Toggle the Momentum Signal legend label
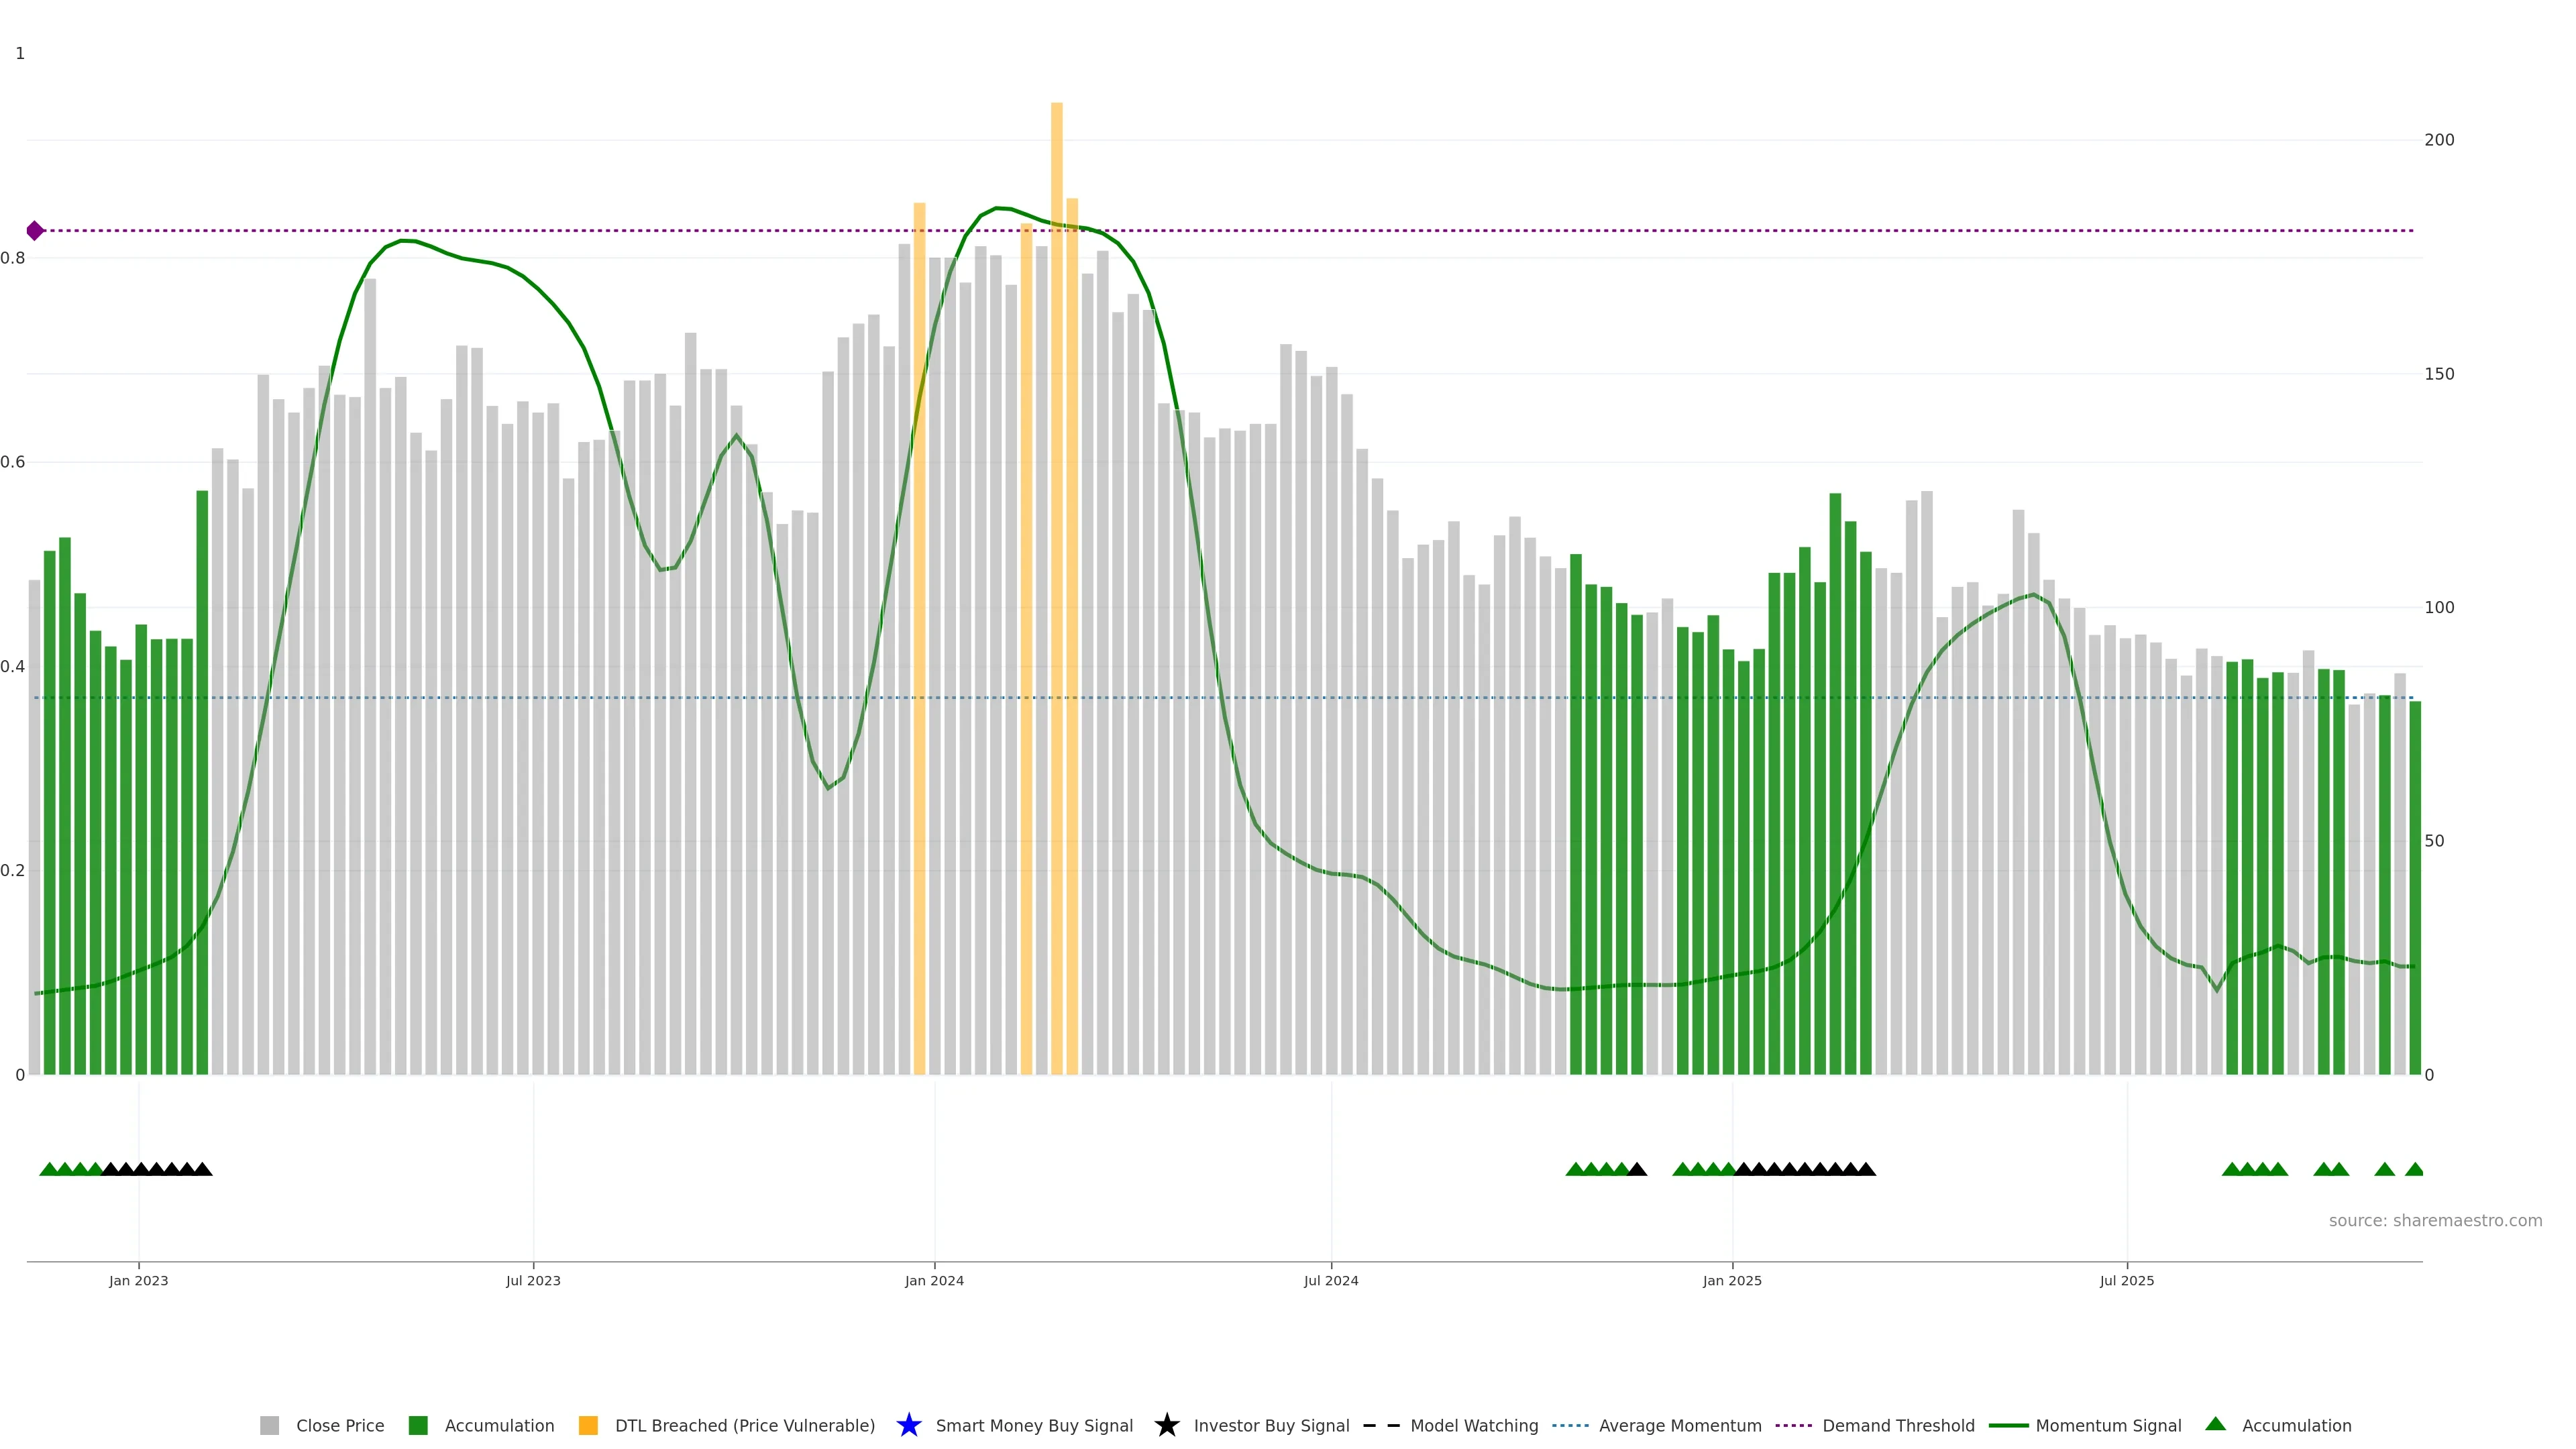This screenshot has width=2576, height=1449. (2108, 1425)
